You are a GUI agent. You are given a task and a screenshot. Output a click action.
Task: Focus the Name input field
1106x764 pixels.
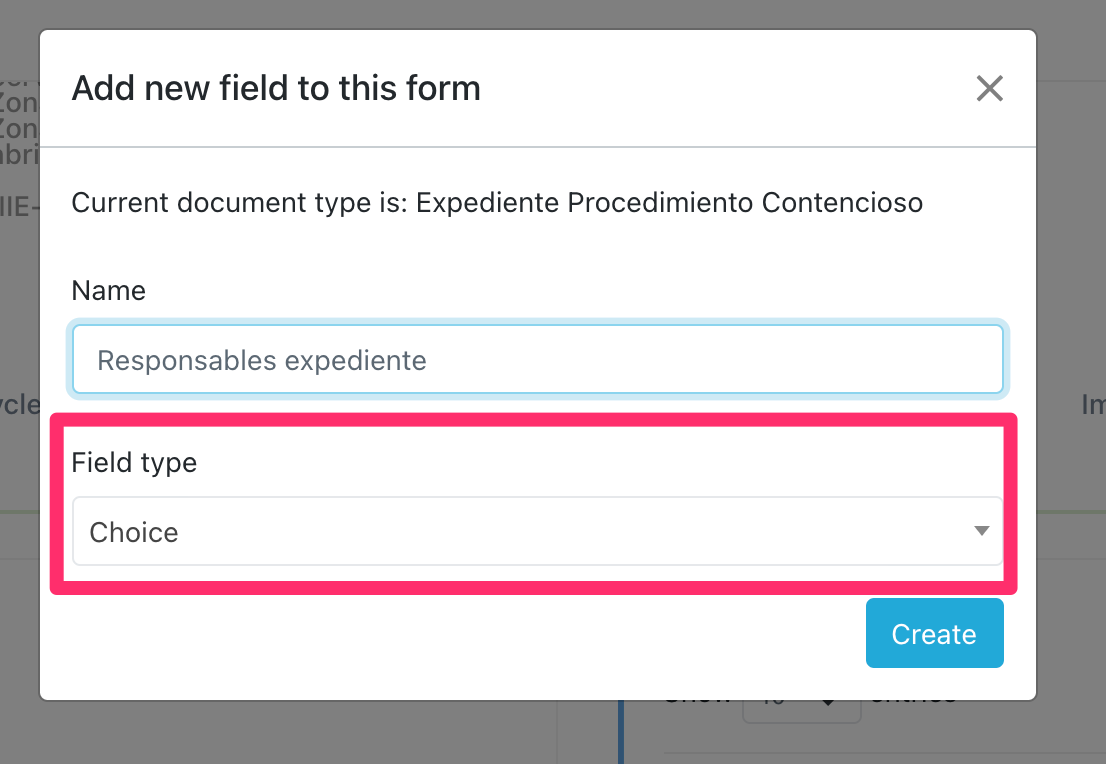[538, 359]
